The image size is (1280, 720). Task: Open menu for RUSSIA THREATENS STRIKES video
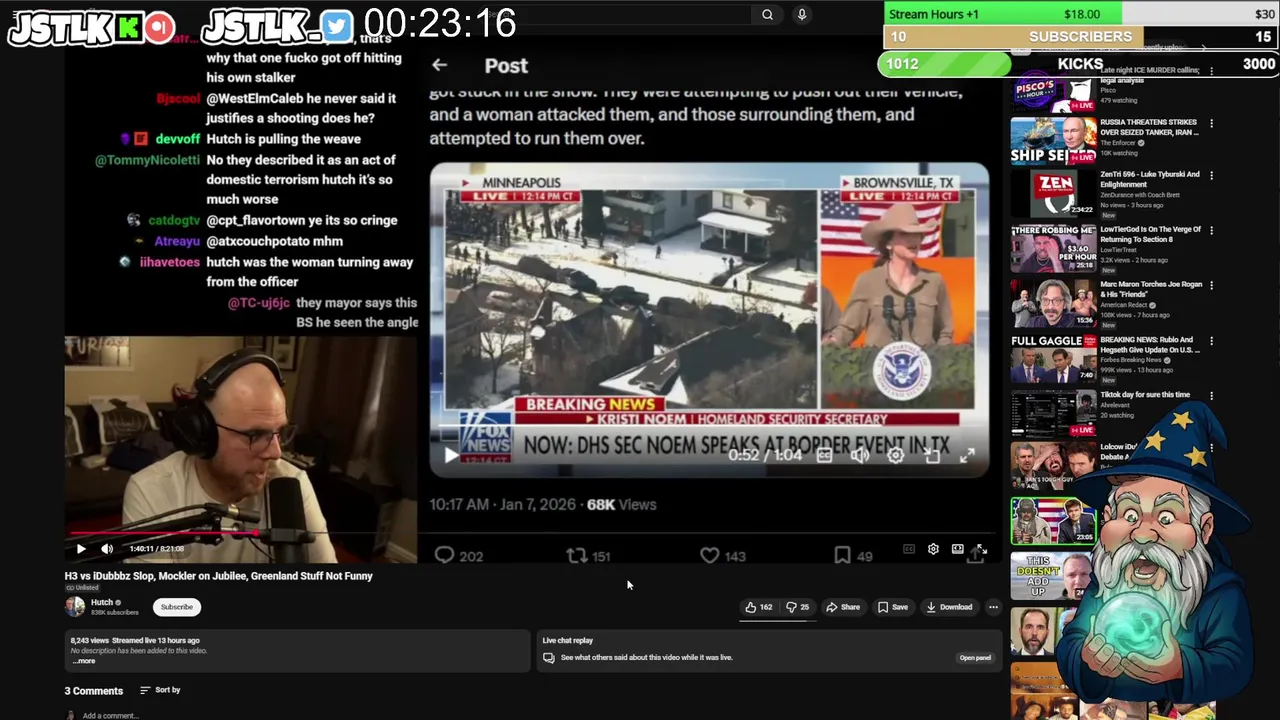tap(1211, 124)
